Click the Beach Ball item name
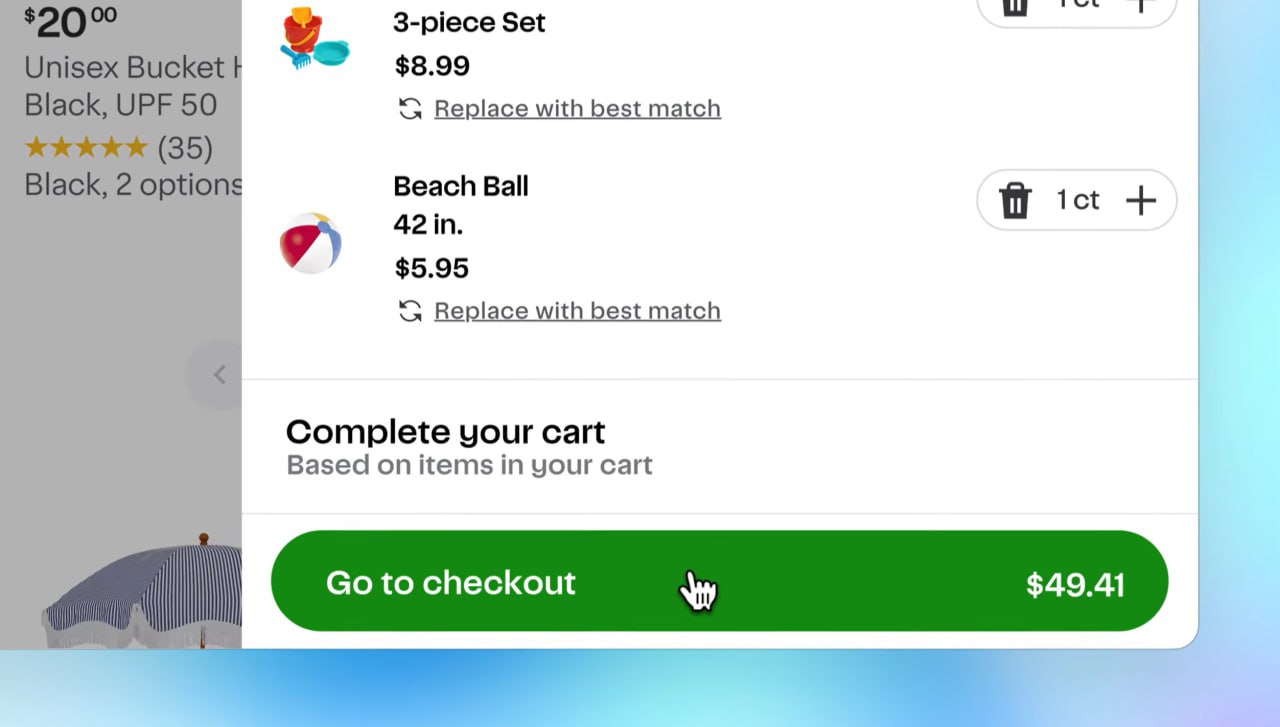1280x727 pixels. coord(460,187)
